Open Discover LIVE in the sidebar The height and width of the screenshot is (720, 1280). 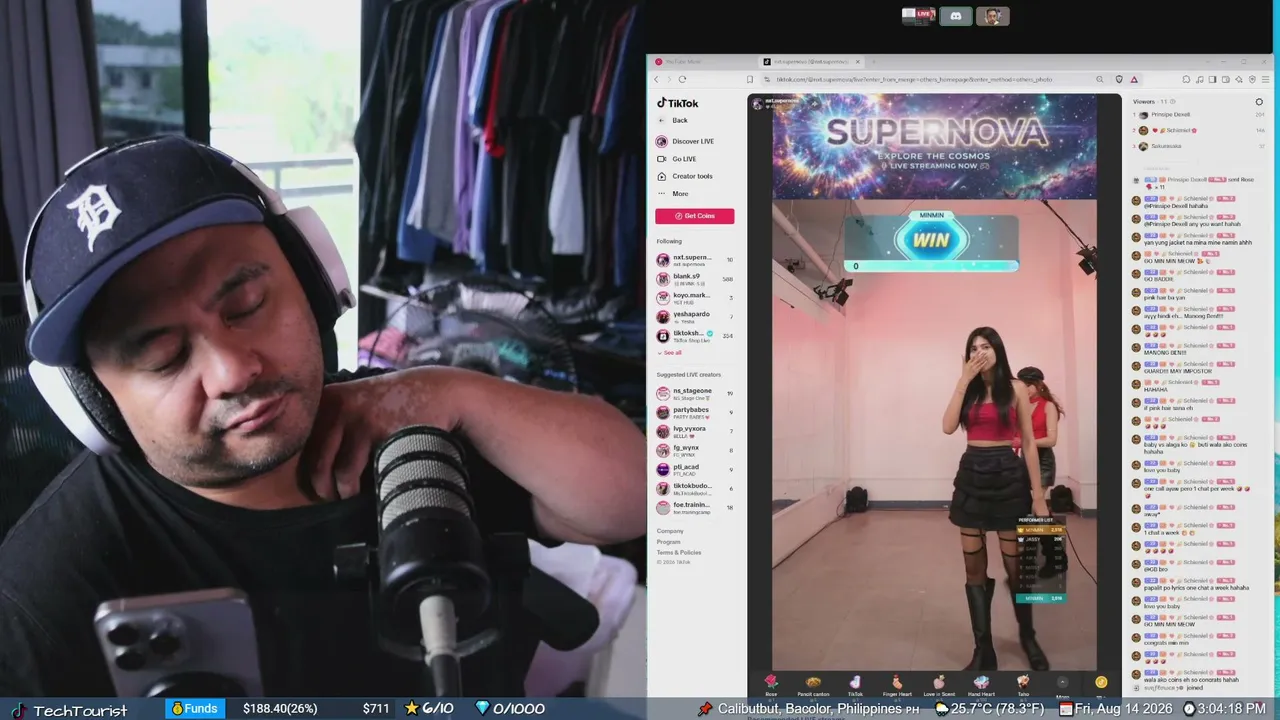pyautogui.click(x=685, y=141)
